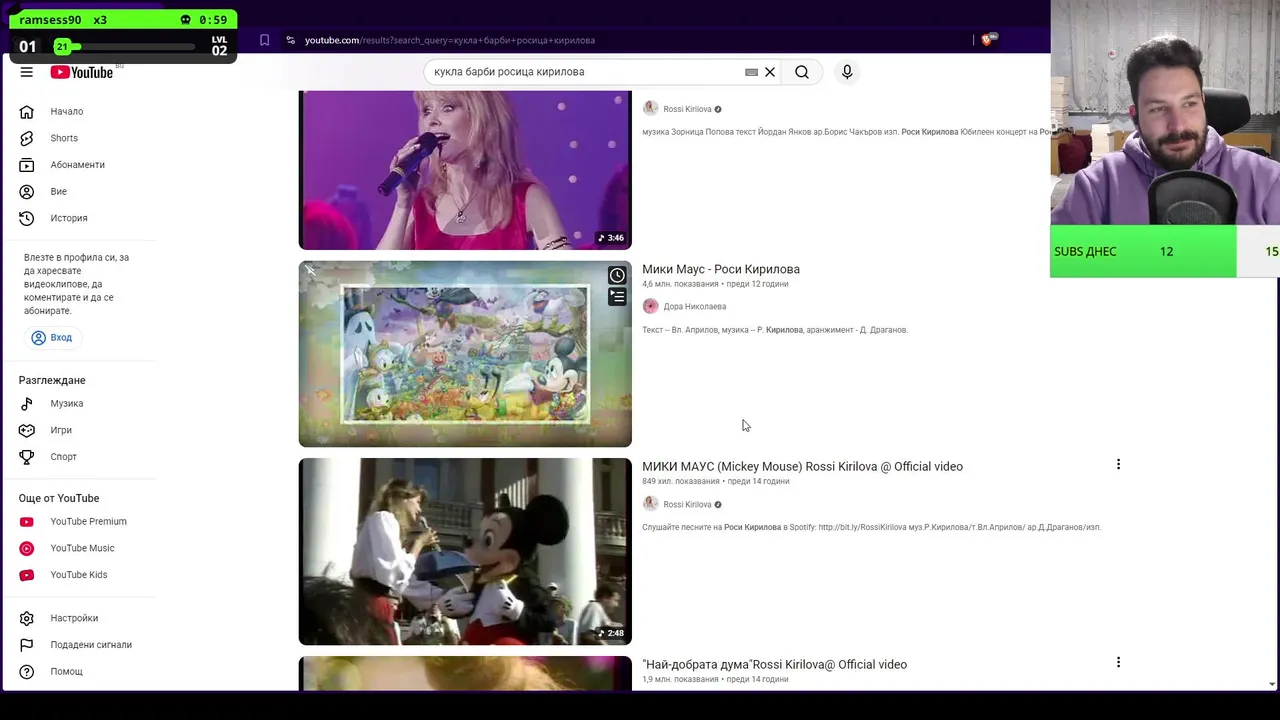Click description Слушайте песните на Роси Кирилова
The height and width of the screenshot is (720, 1280).
coord(871,527)
